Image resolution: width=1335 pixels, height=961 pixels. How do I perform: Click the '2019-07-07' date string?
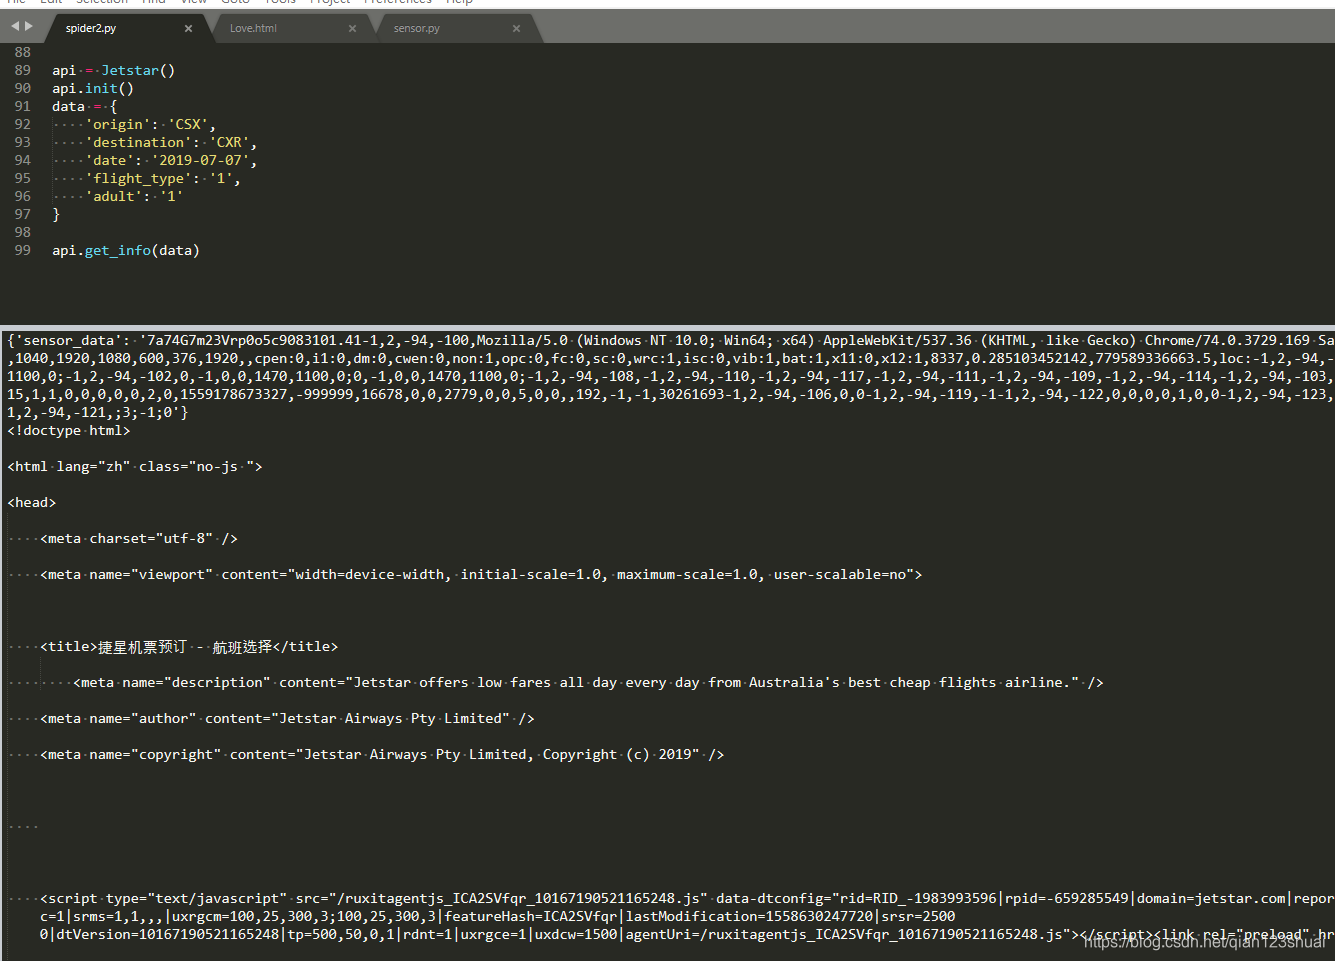200,160
